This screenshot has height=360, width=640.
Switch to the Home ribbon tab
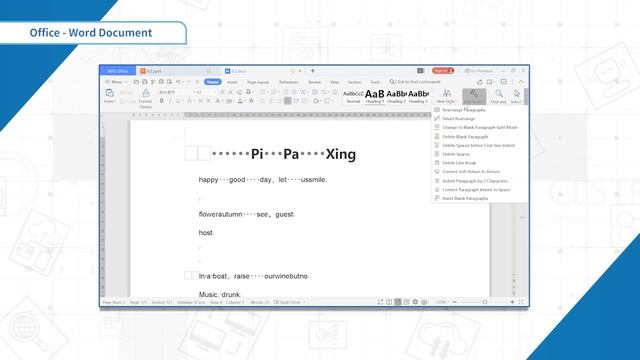(213, 82)
